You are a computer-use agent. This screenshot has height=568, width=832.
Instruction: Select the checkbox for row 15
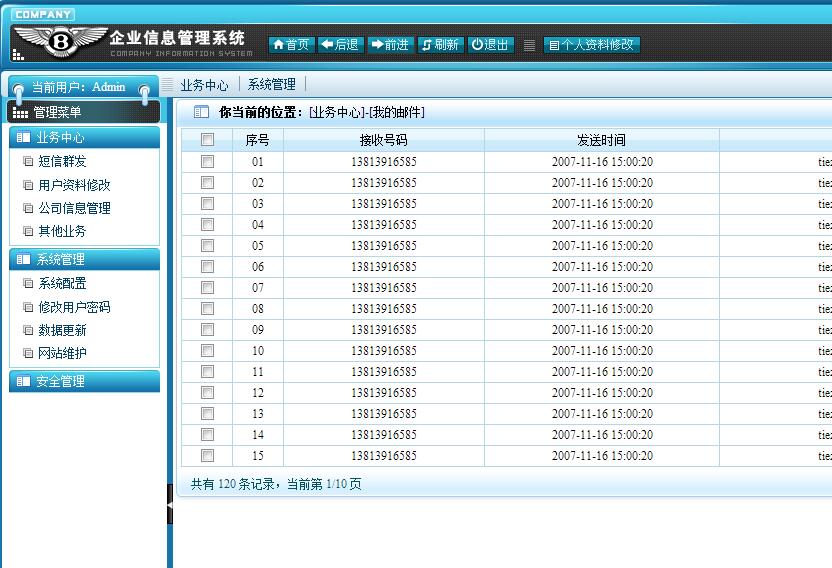point(207,455)
